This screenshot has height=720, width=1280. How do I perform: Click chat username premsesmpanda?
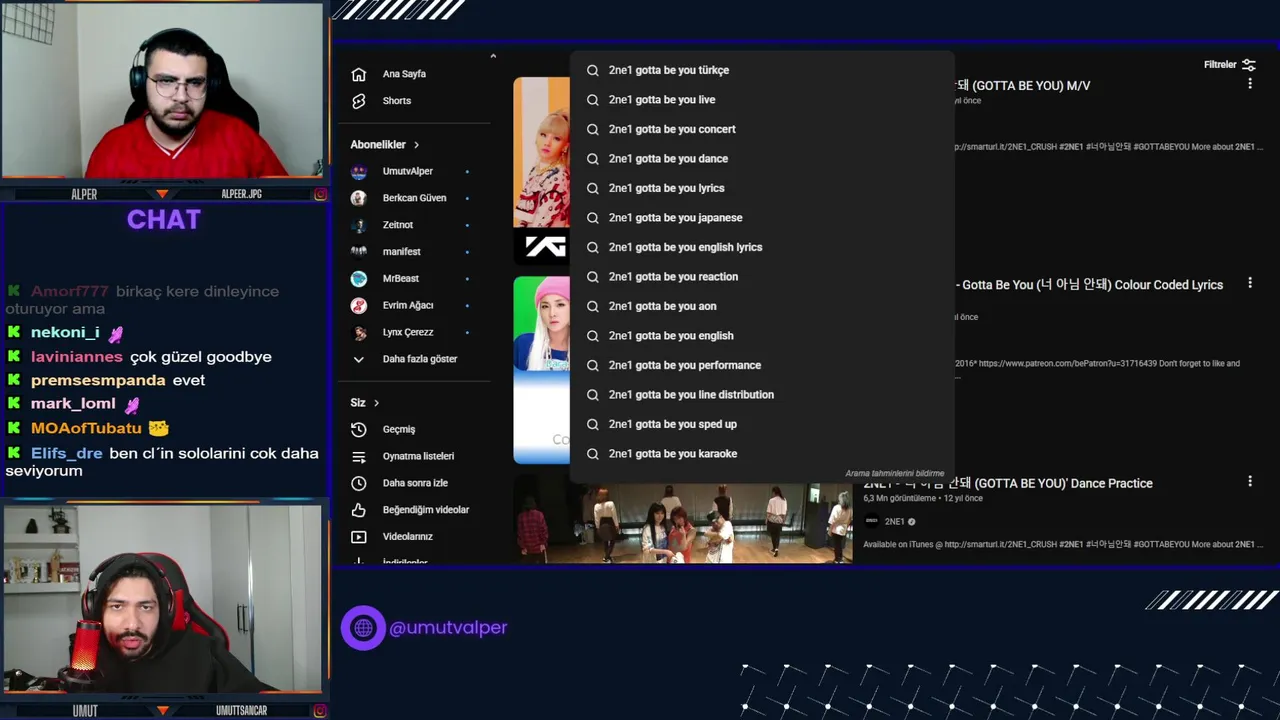[x=98, y=381]
